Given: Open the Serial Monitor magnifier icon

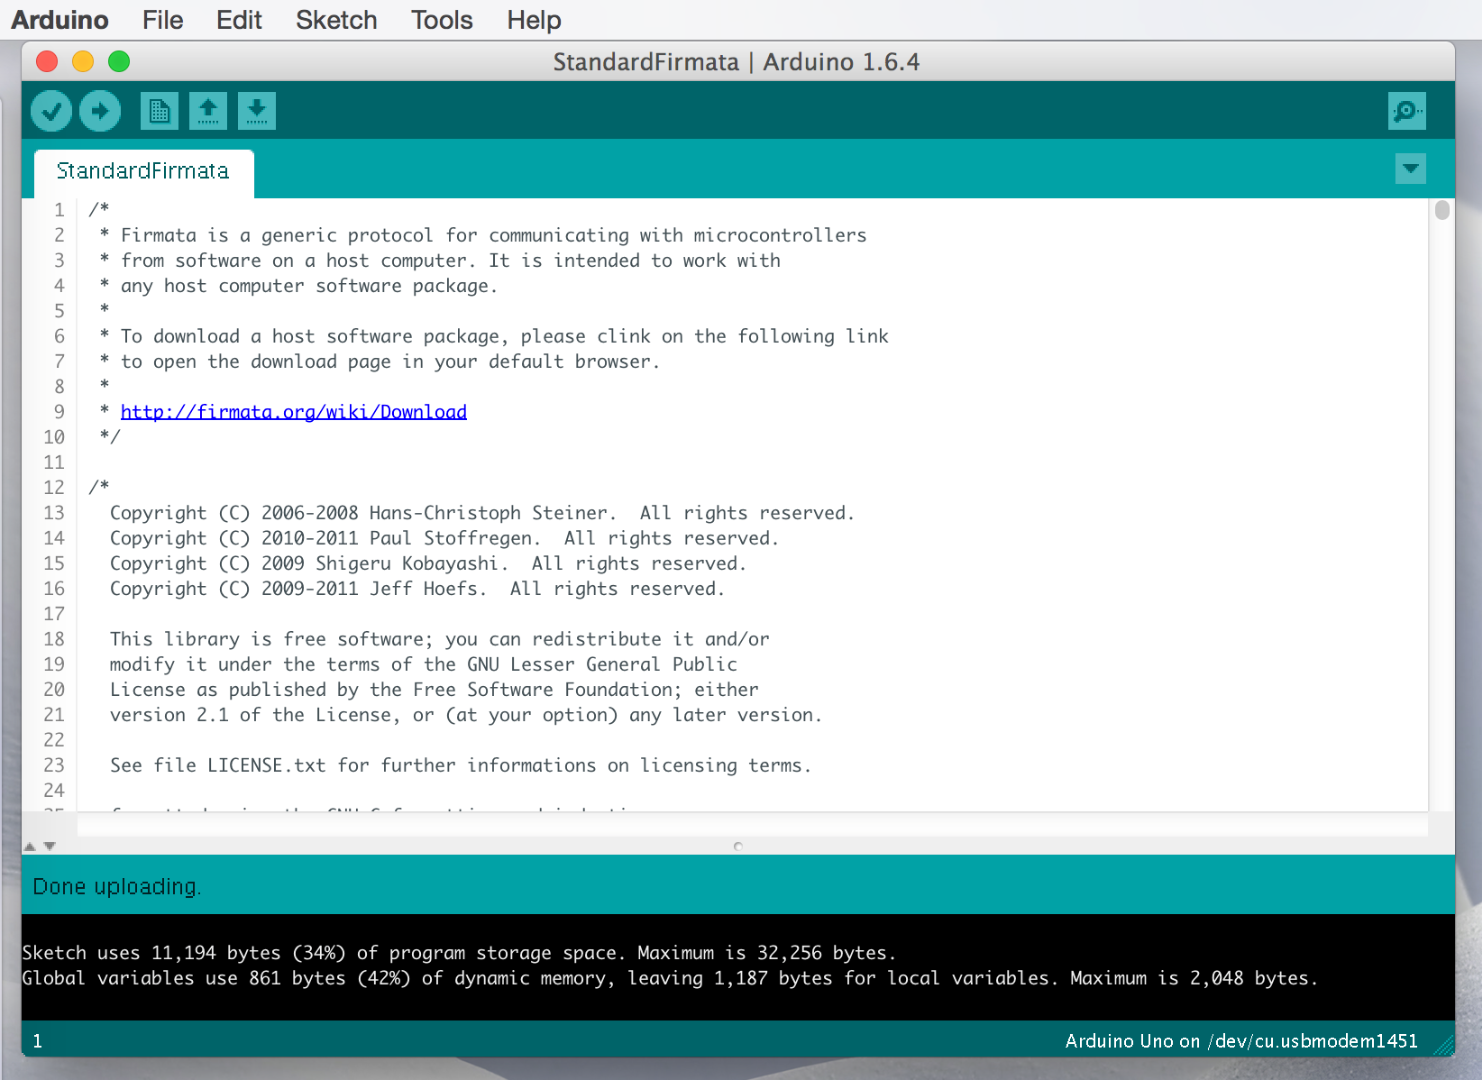Looking at the screenshot, I should point(1406,110).
